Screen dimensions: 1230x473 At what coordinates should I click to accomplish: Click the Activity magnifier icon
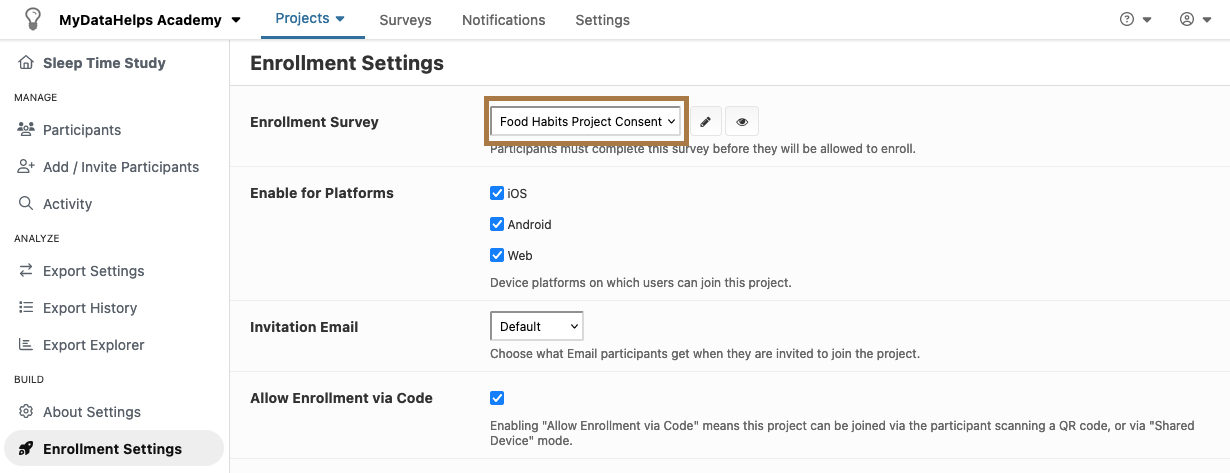26,204
